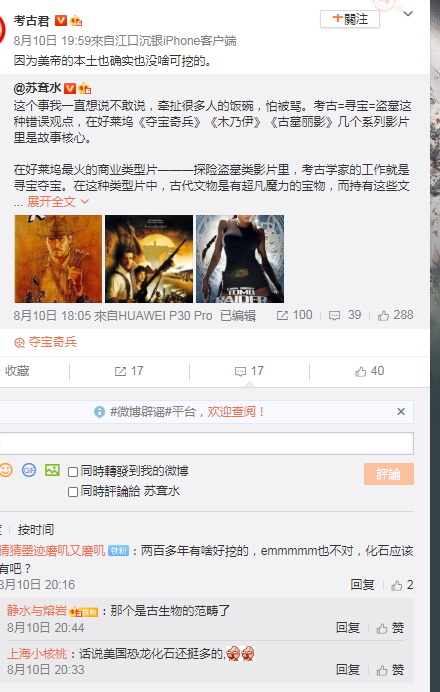Viewport: 440px width, 692px height.
Task: Submit comment with 評論 button
Action: [x=389, y=474]
